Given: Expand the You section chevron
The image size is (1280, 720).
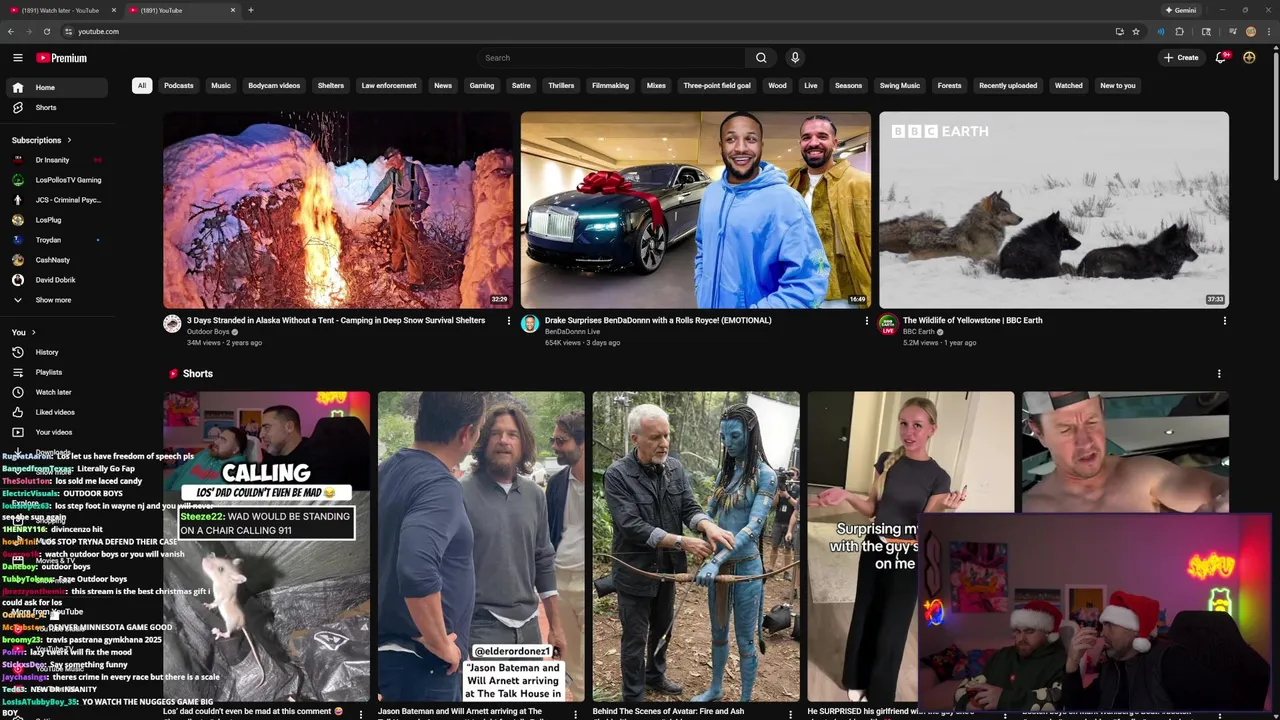Looking at the screenshot, I should 33,332.
